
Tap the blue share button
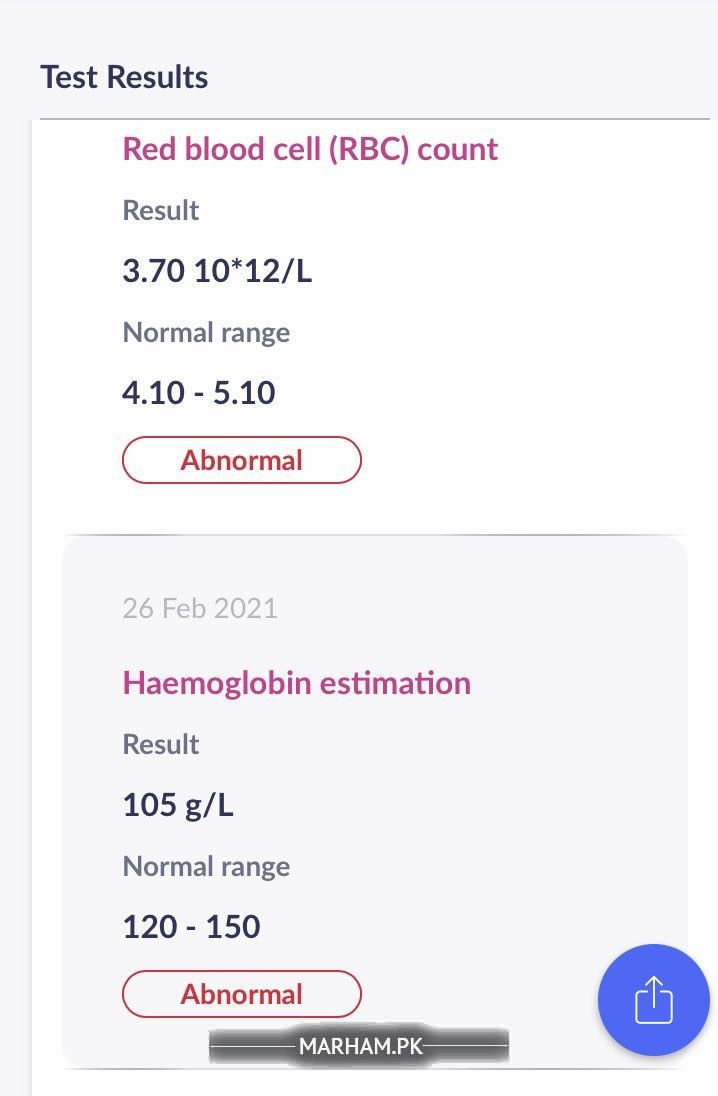coord(653,1000)
